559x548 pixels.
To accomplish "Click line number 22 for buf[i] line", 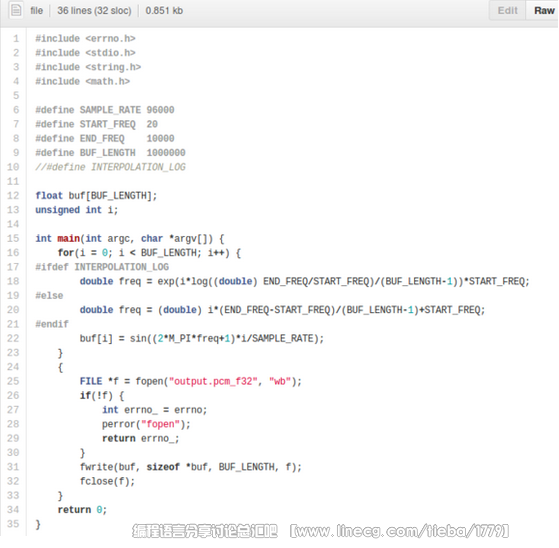I will 13,338.
